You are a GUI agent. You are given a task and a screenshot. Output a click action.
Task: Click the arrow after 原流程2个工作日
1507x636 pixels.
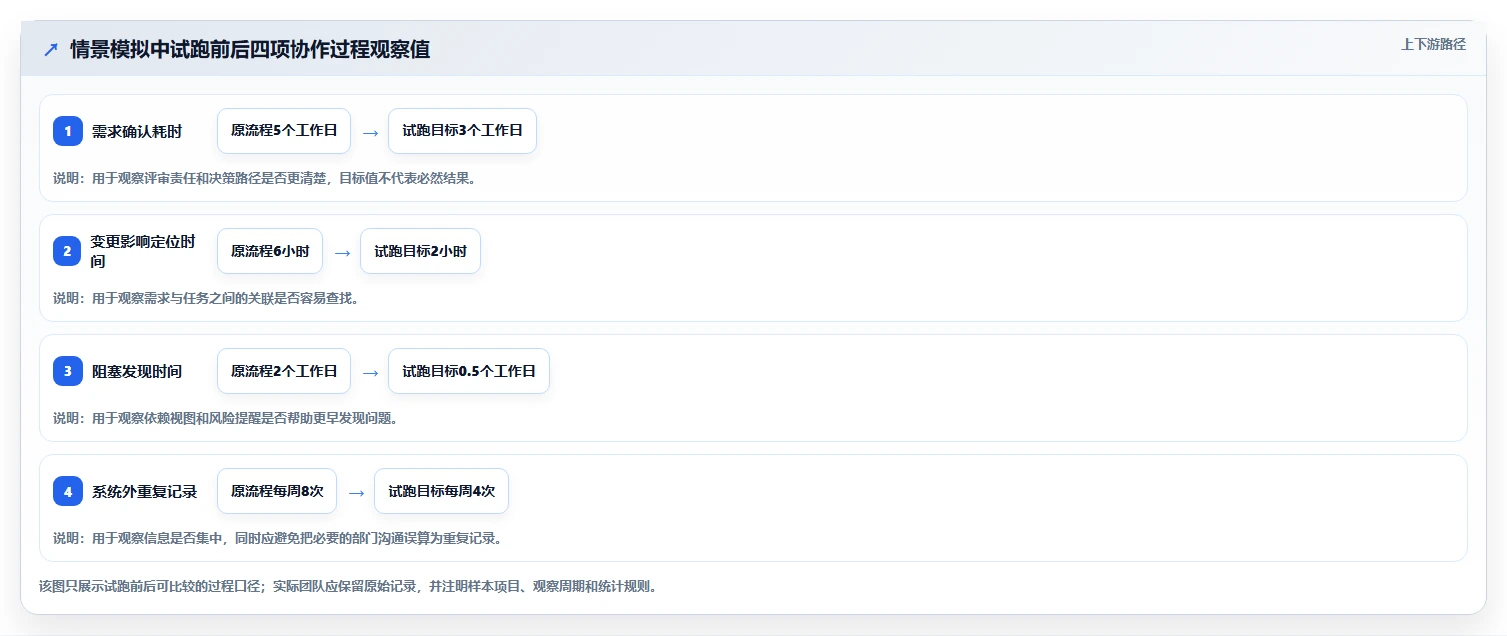coord(370,372)
